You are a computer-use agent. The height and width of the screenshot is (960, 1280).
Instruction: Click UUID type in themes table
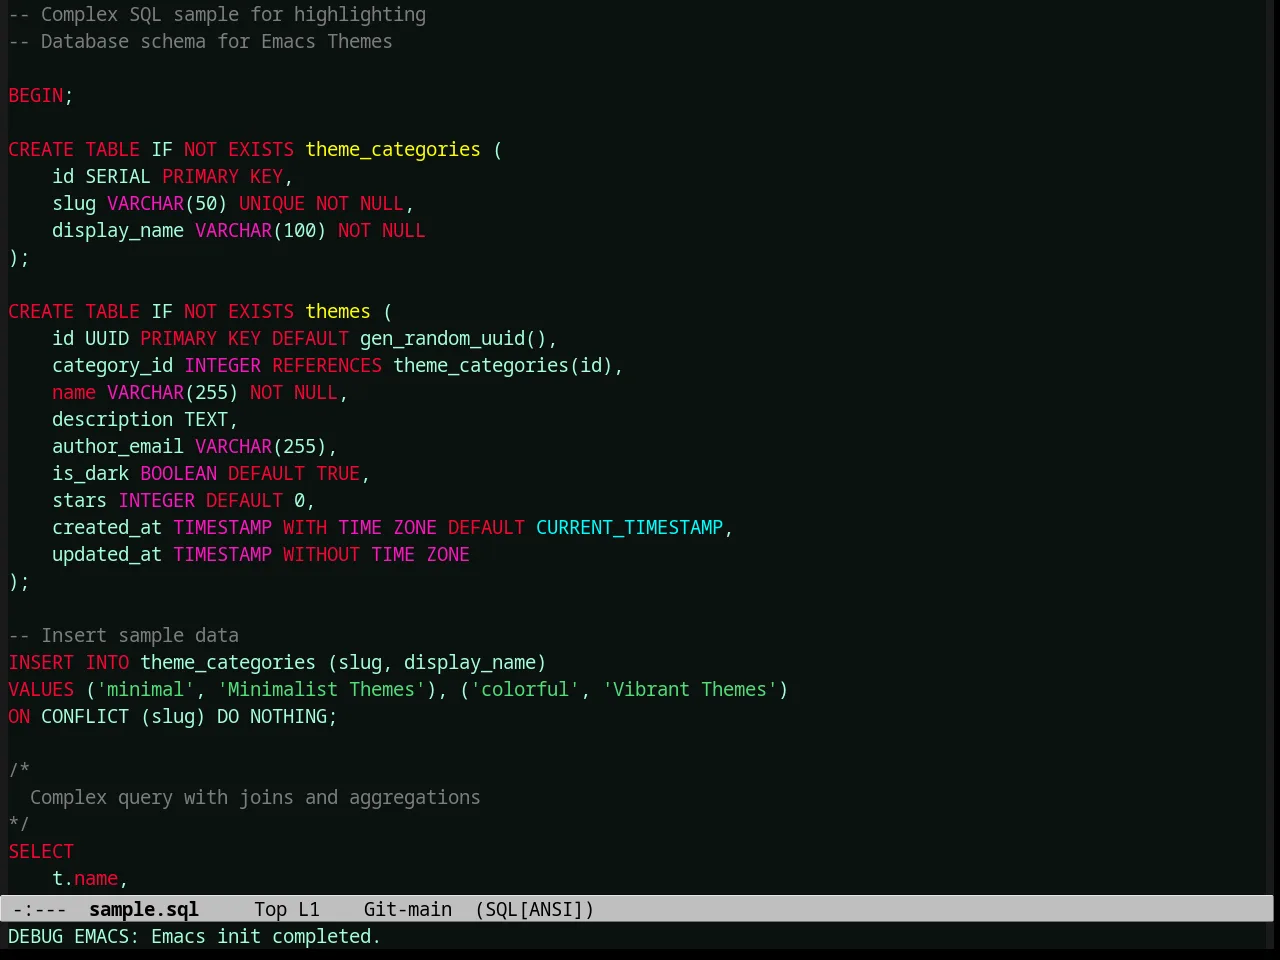(107, 338)
